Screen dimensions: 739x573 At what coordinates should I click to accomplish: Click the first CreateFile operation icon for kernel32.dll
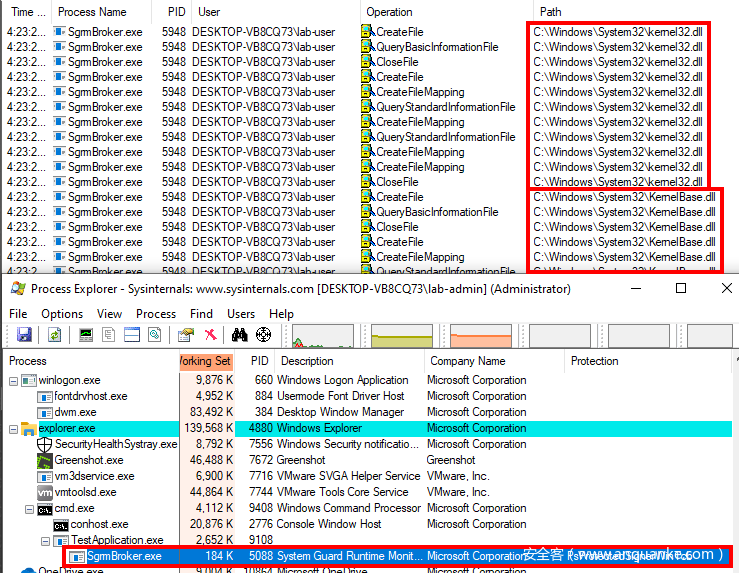(368, 32)
